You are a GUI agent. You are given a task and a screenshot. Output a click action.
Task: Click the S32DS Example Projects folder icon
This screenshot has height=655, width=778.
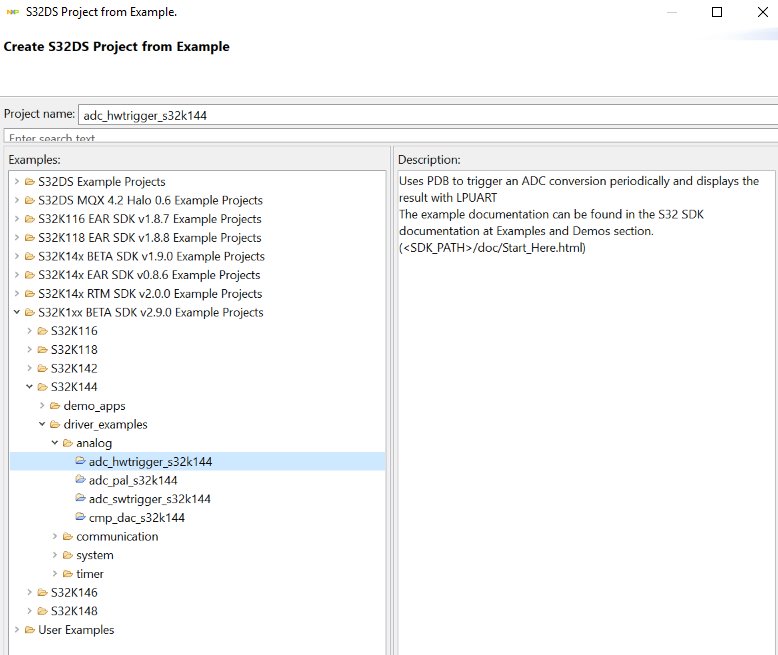pos(30,182)
